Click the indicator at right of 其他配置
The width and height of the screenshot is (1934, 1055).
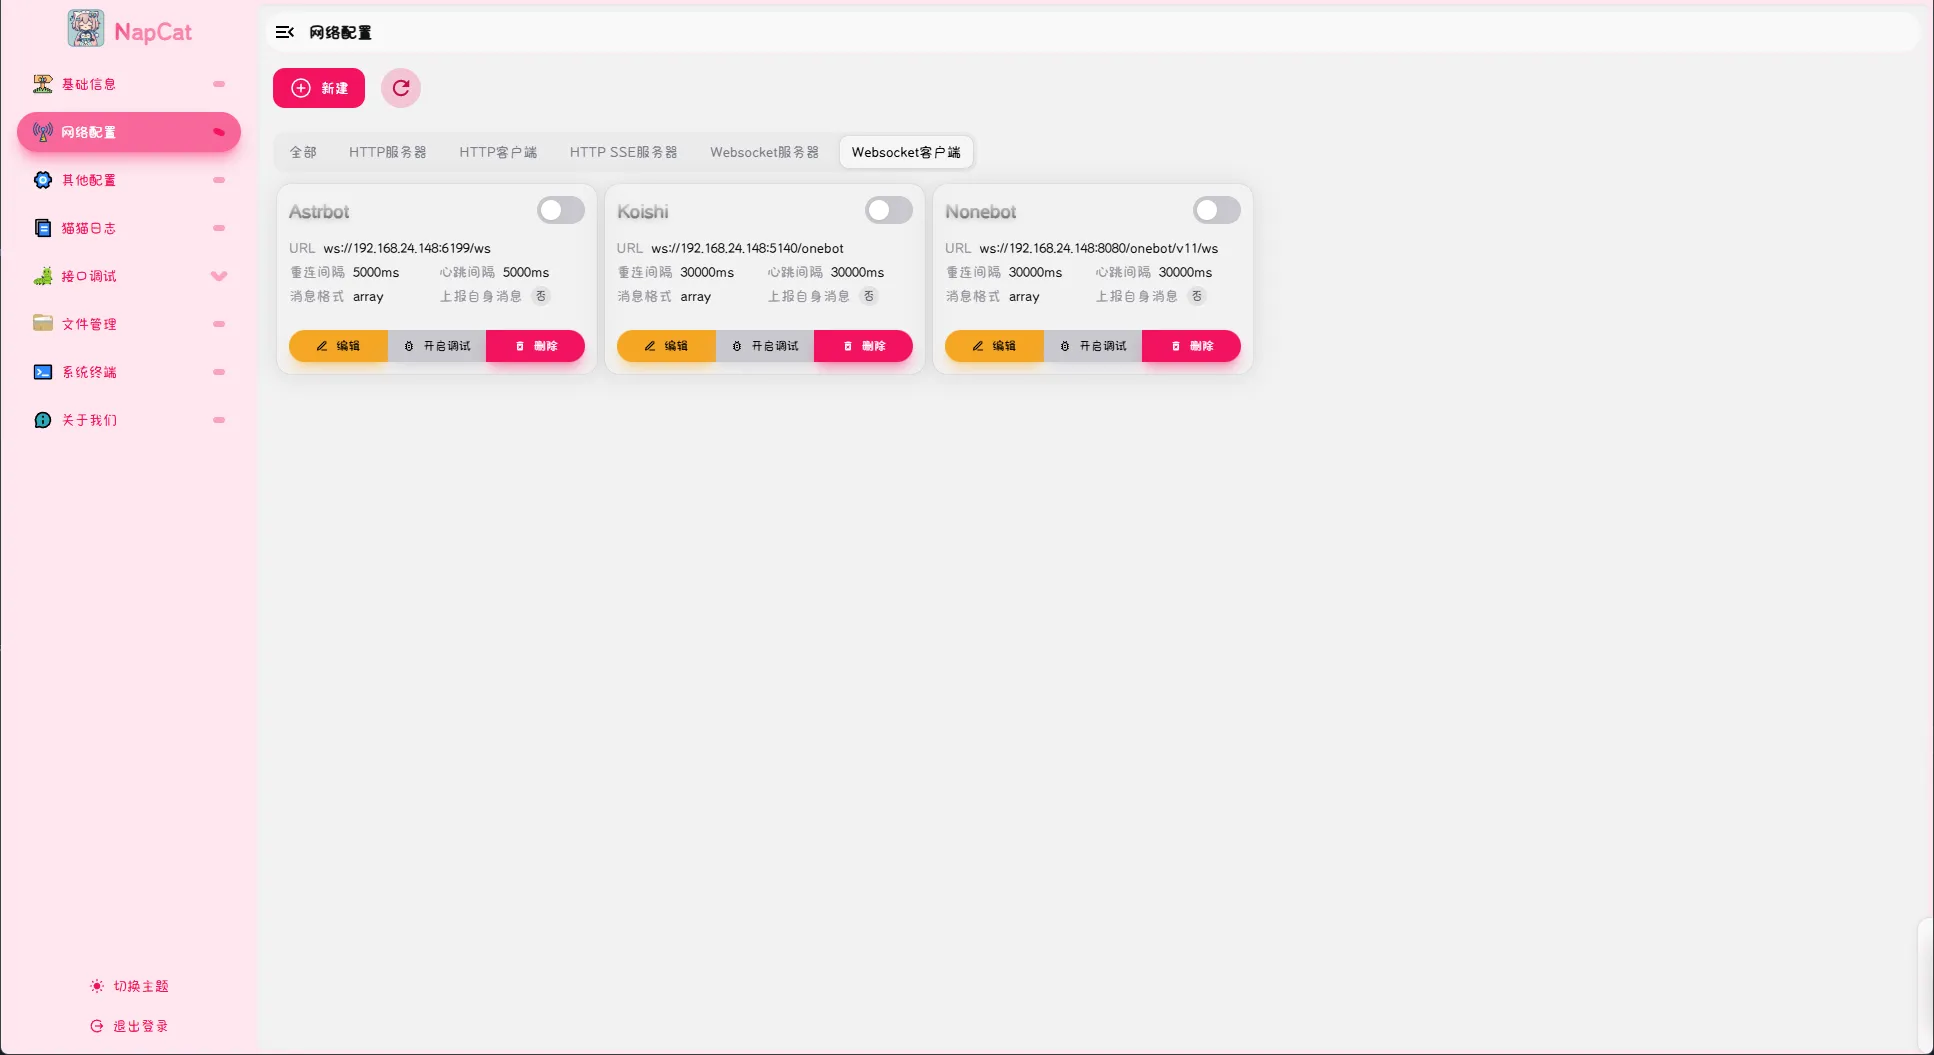pos(219,180)
